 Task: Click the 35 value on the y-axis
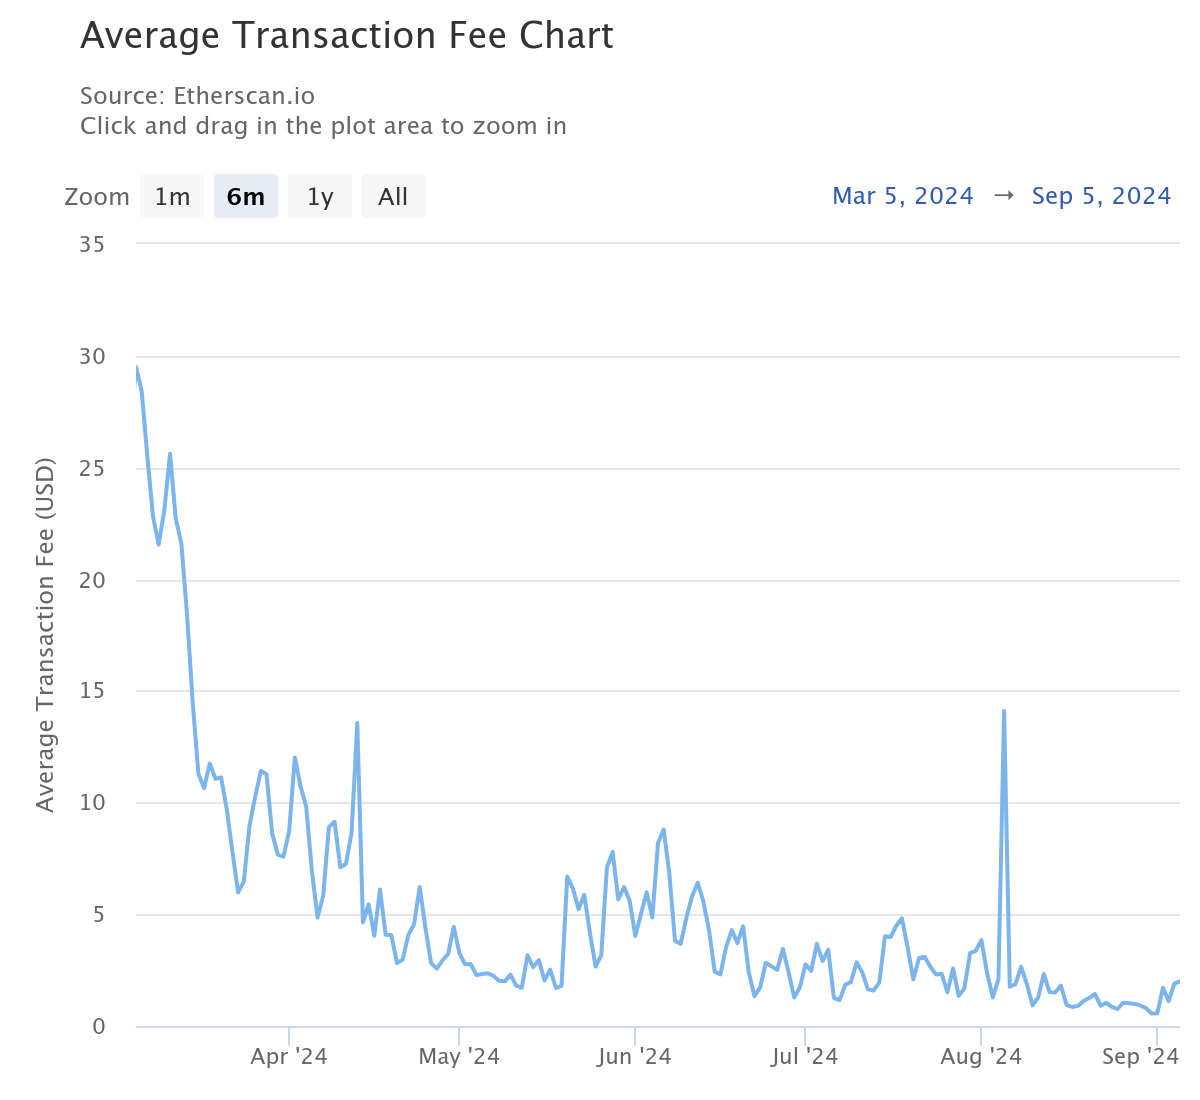[91, 243]
